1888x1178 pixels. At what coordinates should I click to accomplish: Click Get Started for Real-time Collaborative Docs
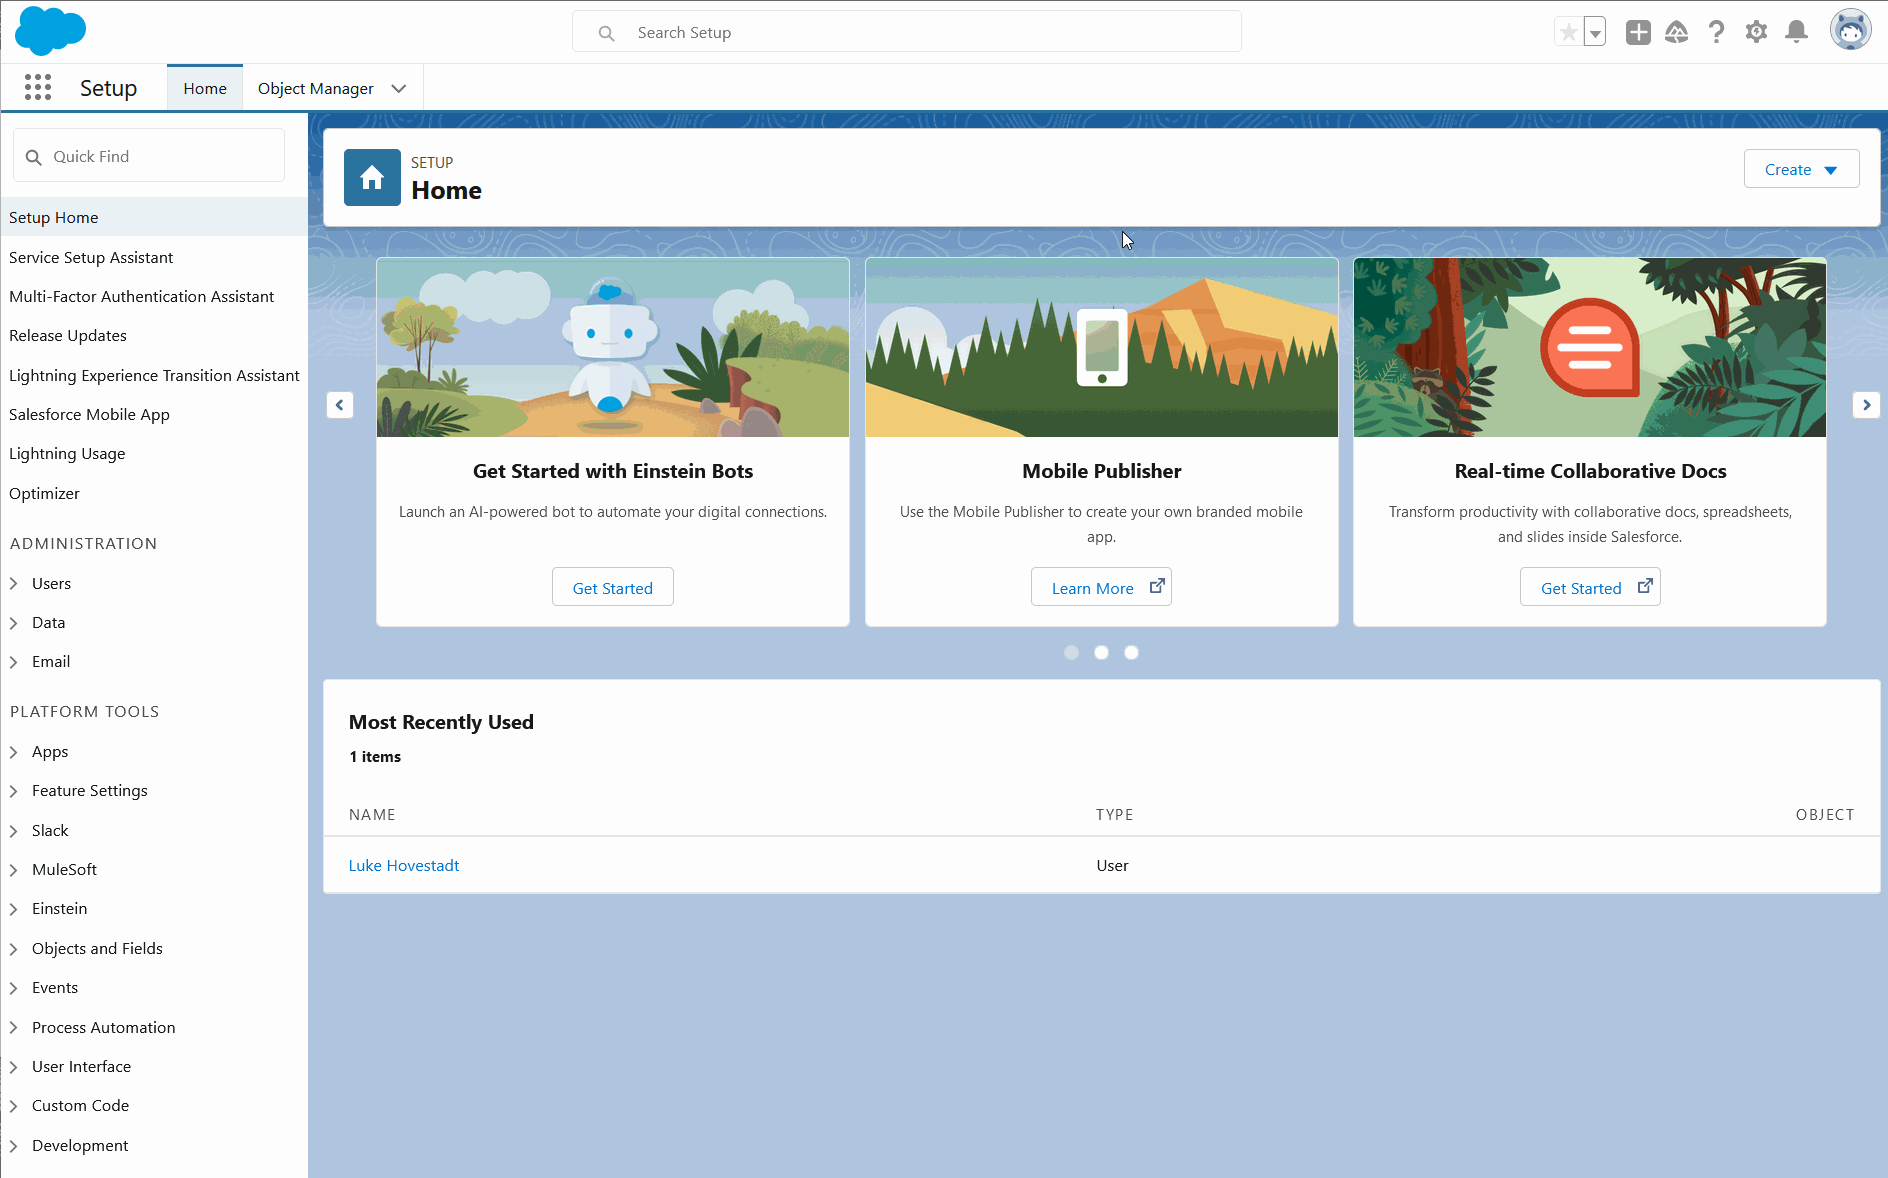coord(1590,587)
